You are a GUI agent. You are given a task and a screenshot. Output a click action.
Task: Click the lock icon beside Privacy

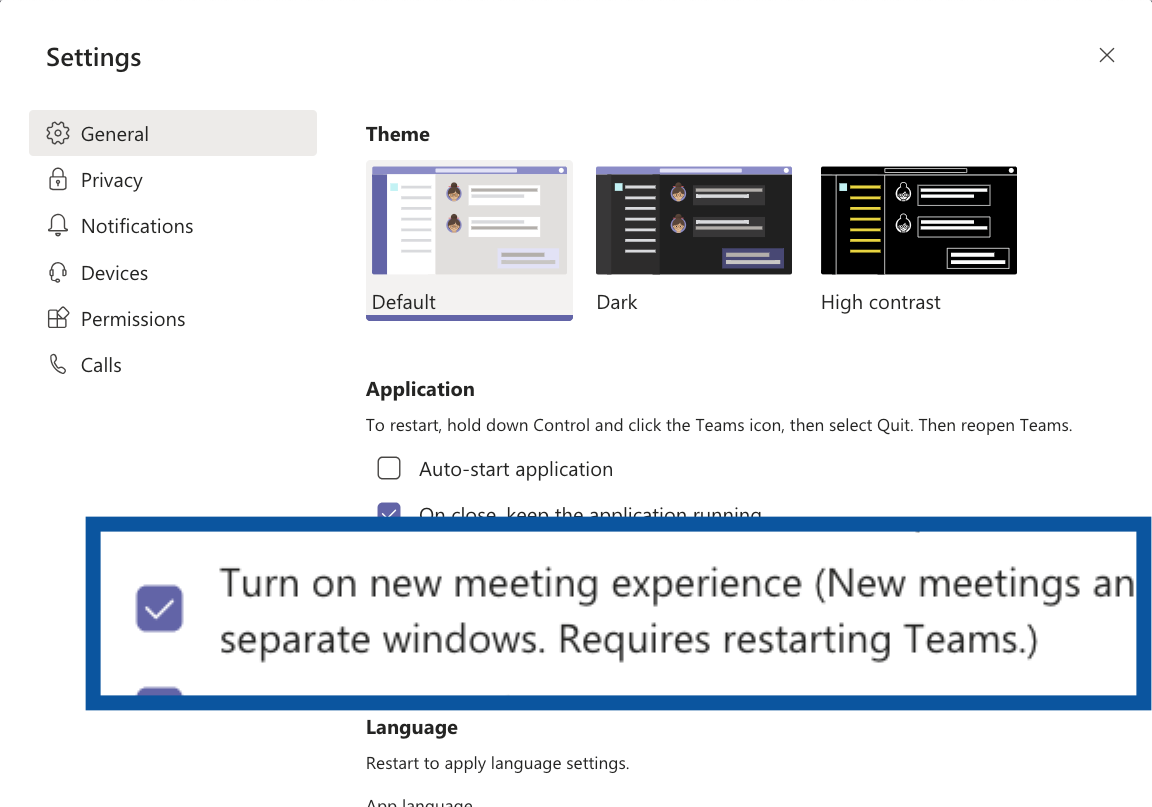click(x=58, y=179)
